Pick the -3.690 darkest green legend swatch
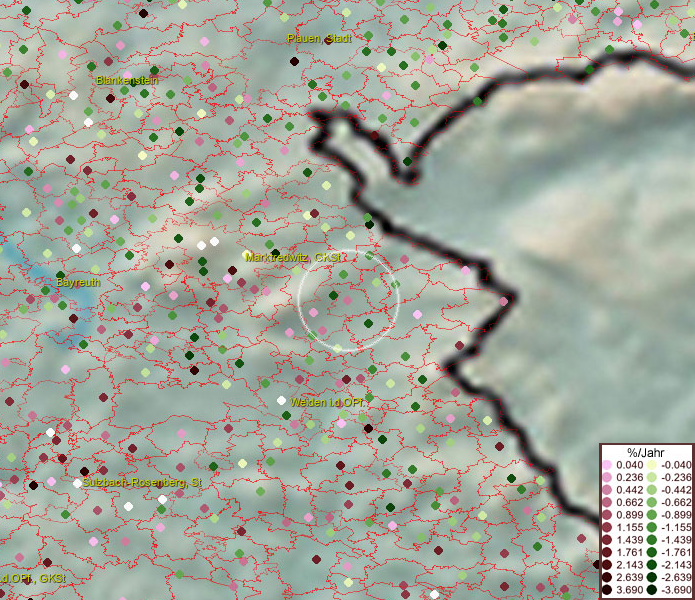Screen dimensions: 695x600 click(x=652, y=590)
